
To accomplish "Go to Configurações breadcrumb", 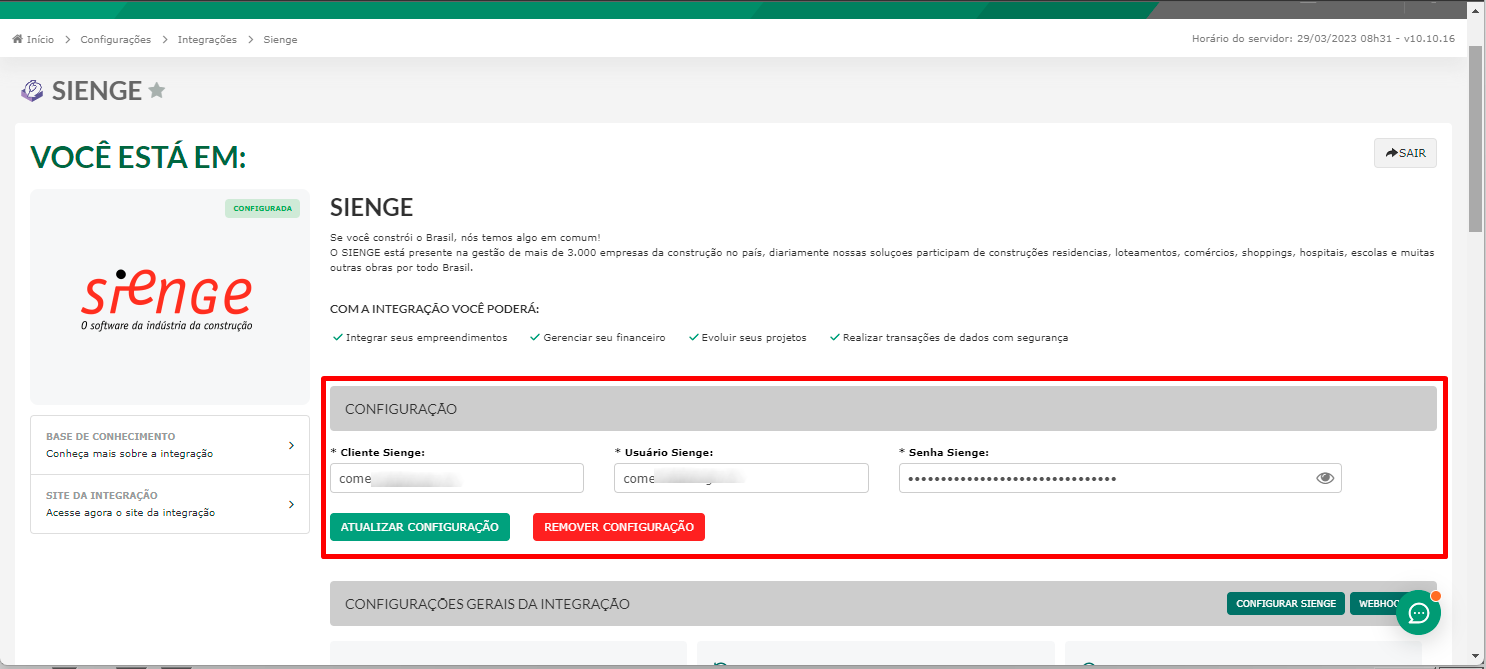I will [x=116, y=40].
